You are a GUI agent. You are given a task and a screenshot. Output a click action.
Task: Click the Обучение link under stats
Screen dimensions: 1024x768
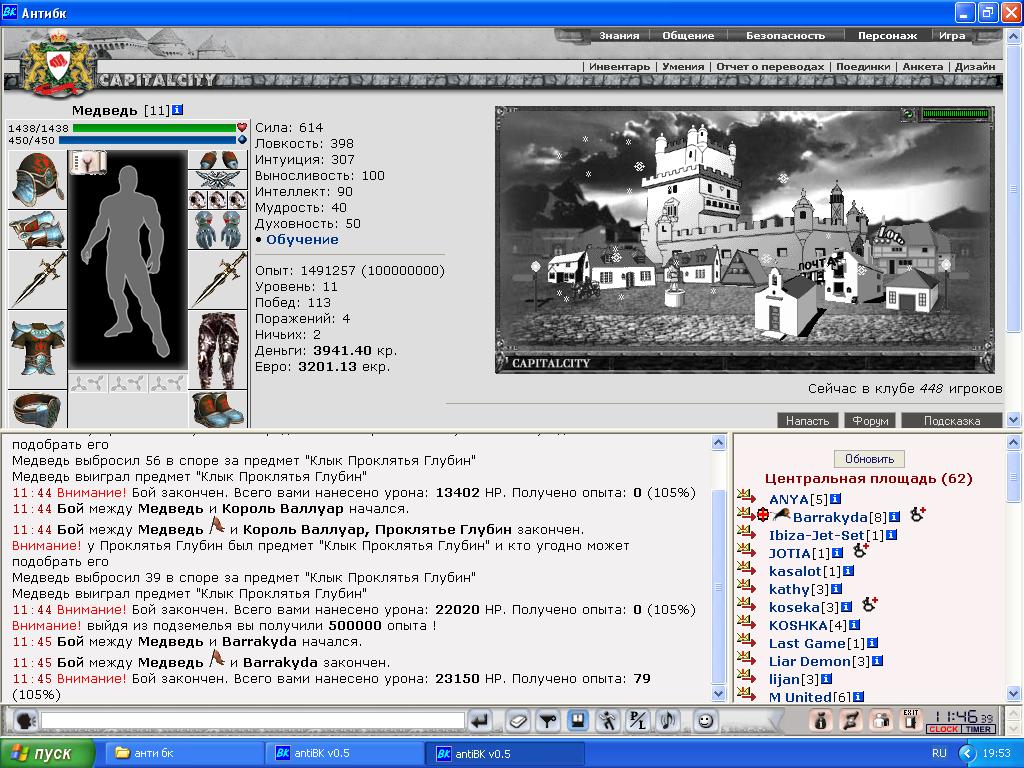tap(302, 240)
